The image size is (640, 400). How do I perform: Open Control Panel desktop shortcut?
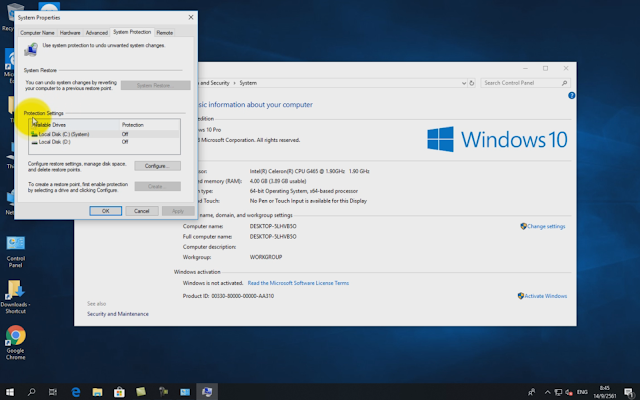click(x=16, y=252)
